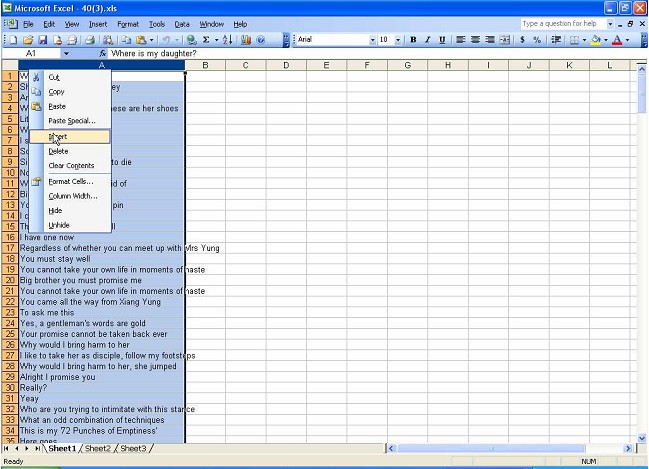Expand the Paste options dropdown arrow
This screenshot has height=469, width=649.
pyautogui.click(x=151, y=40)
